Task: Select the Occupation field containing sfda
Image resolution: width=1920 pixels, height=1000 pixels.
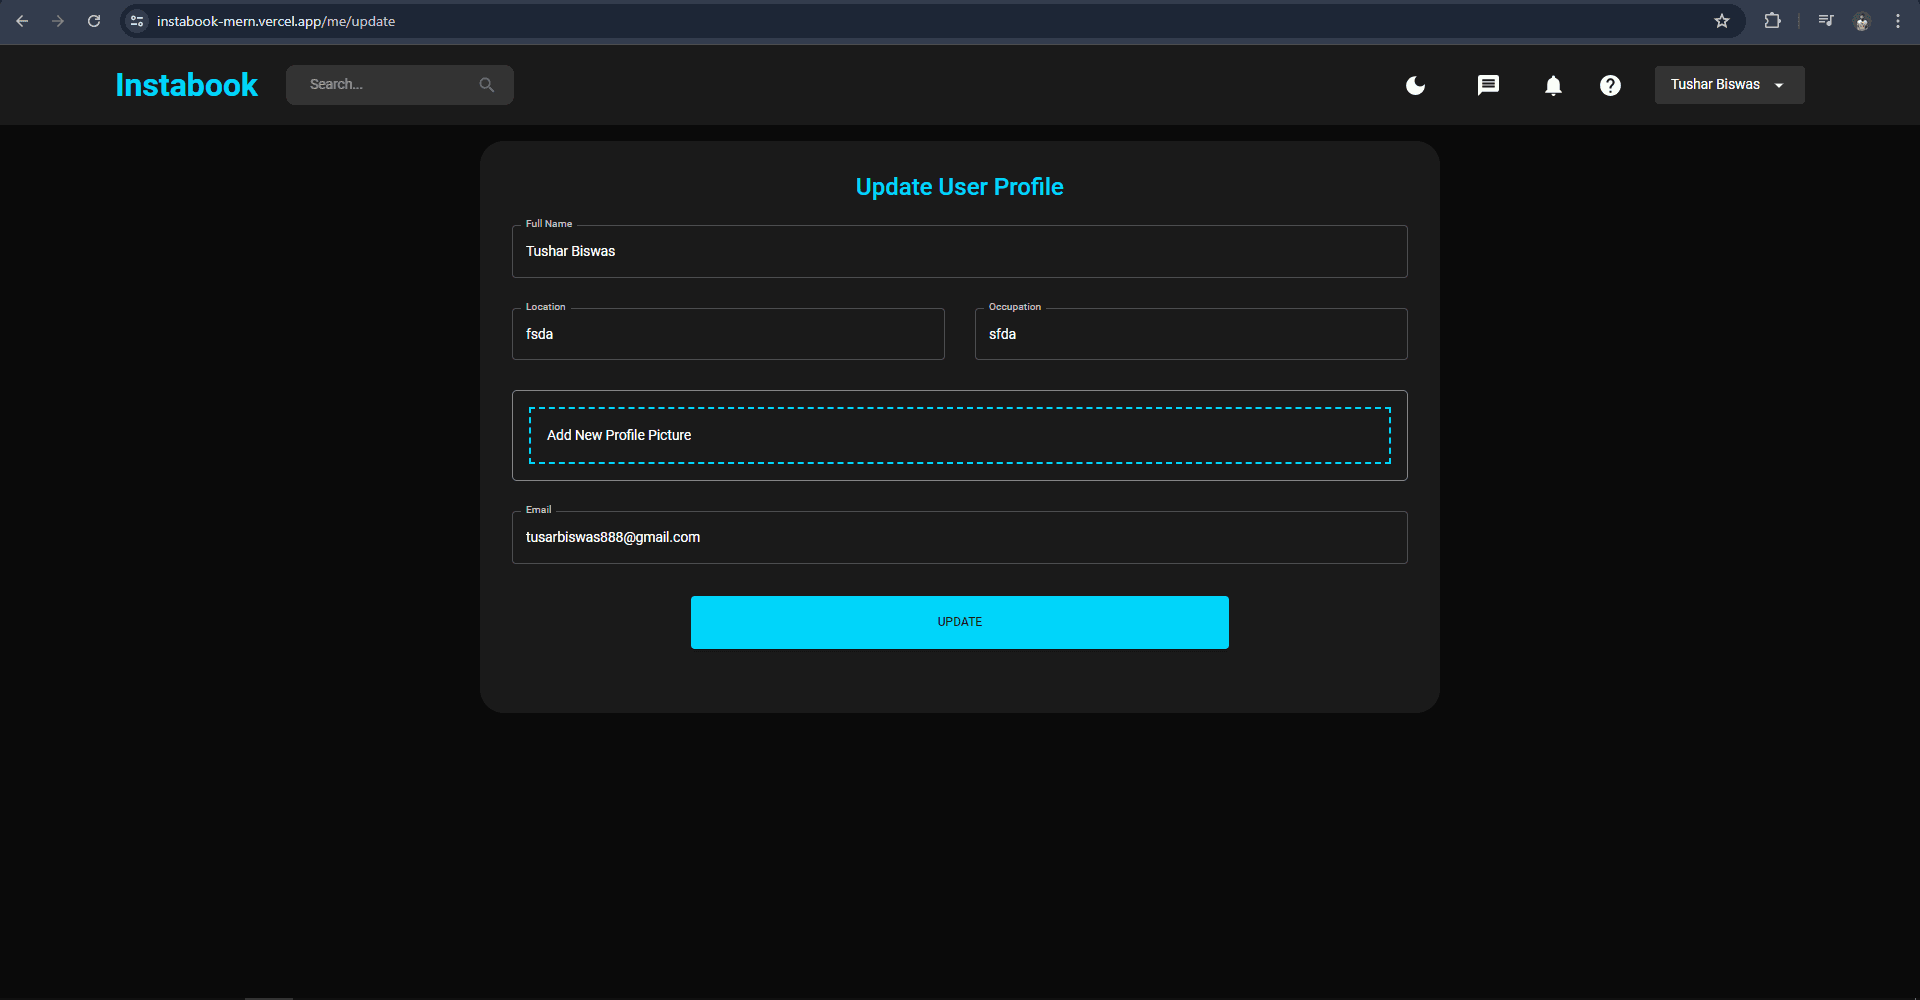Action: (x=1189, y=334)
